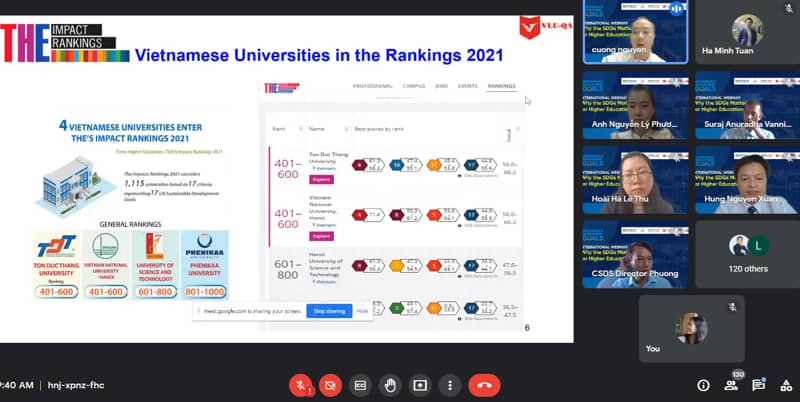Hide the screen sharing notification bar
The height and width of the screenshot is (402, 800).
point(363,311)
